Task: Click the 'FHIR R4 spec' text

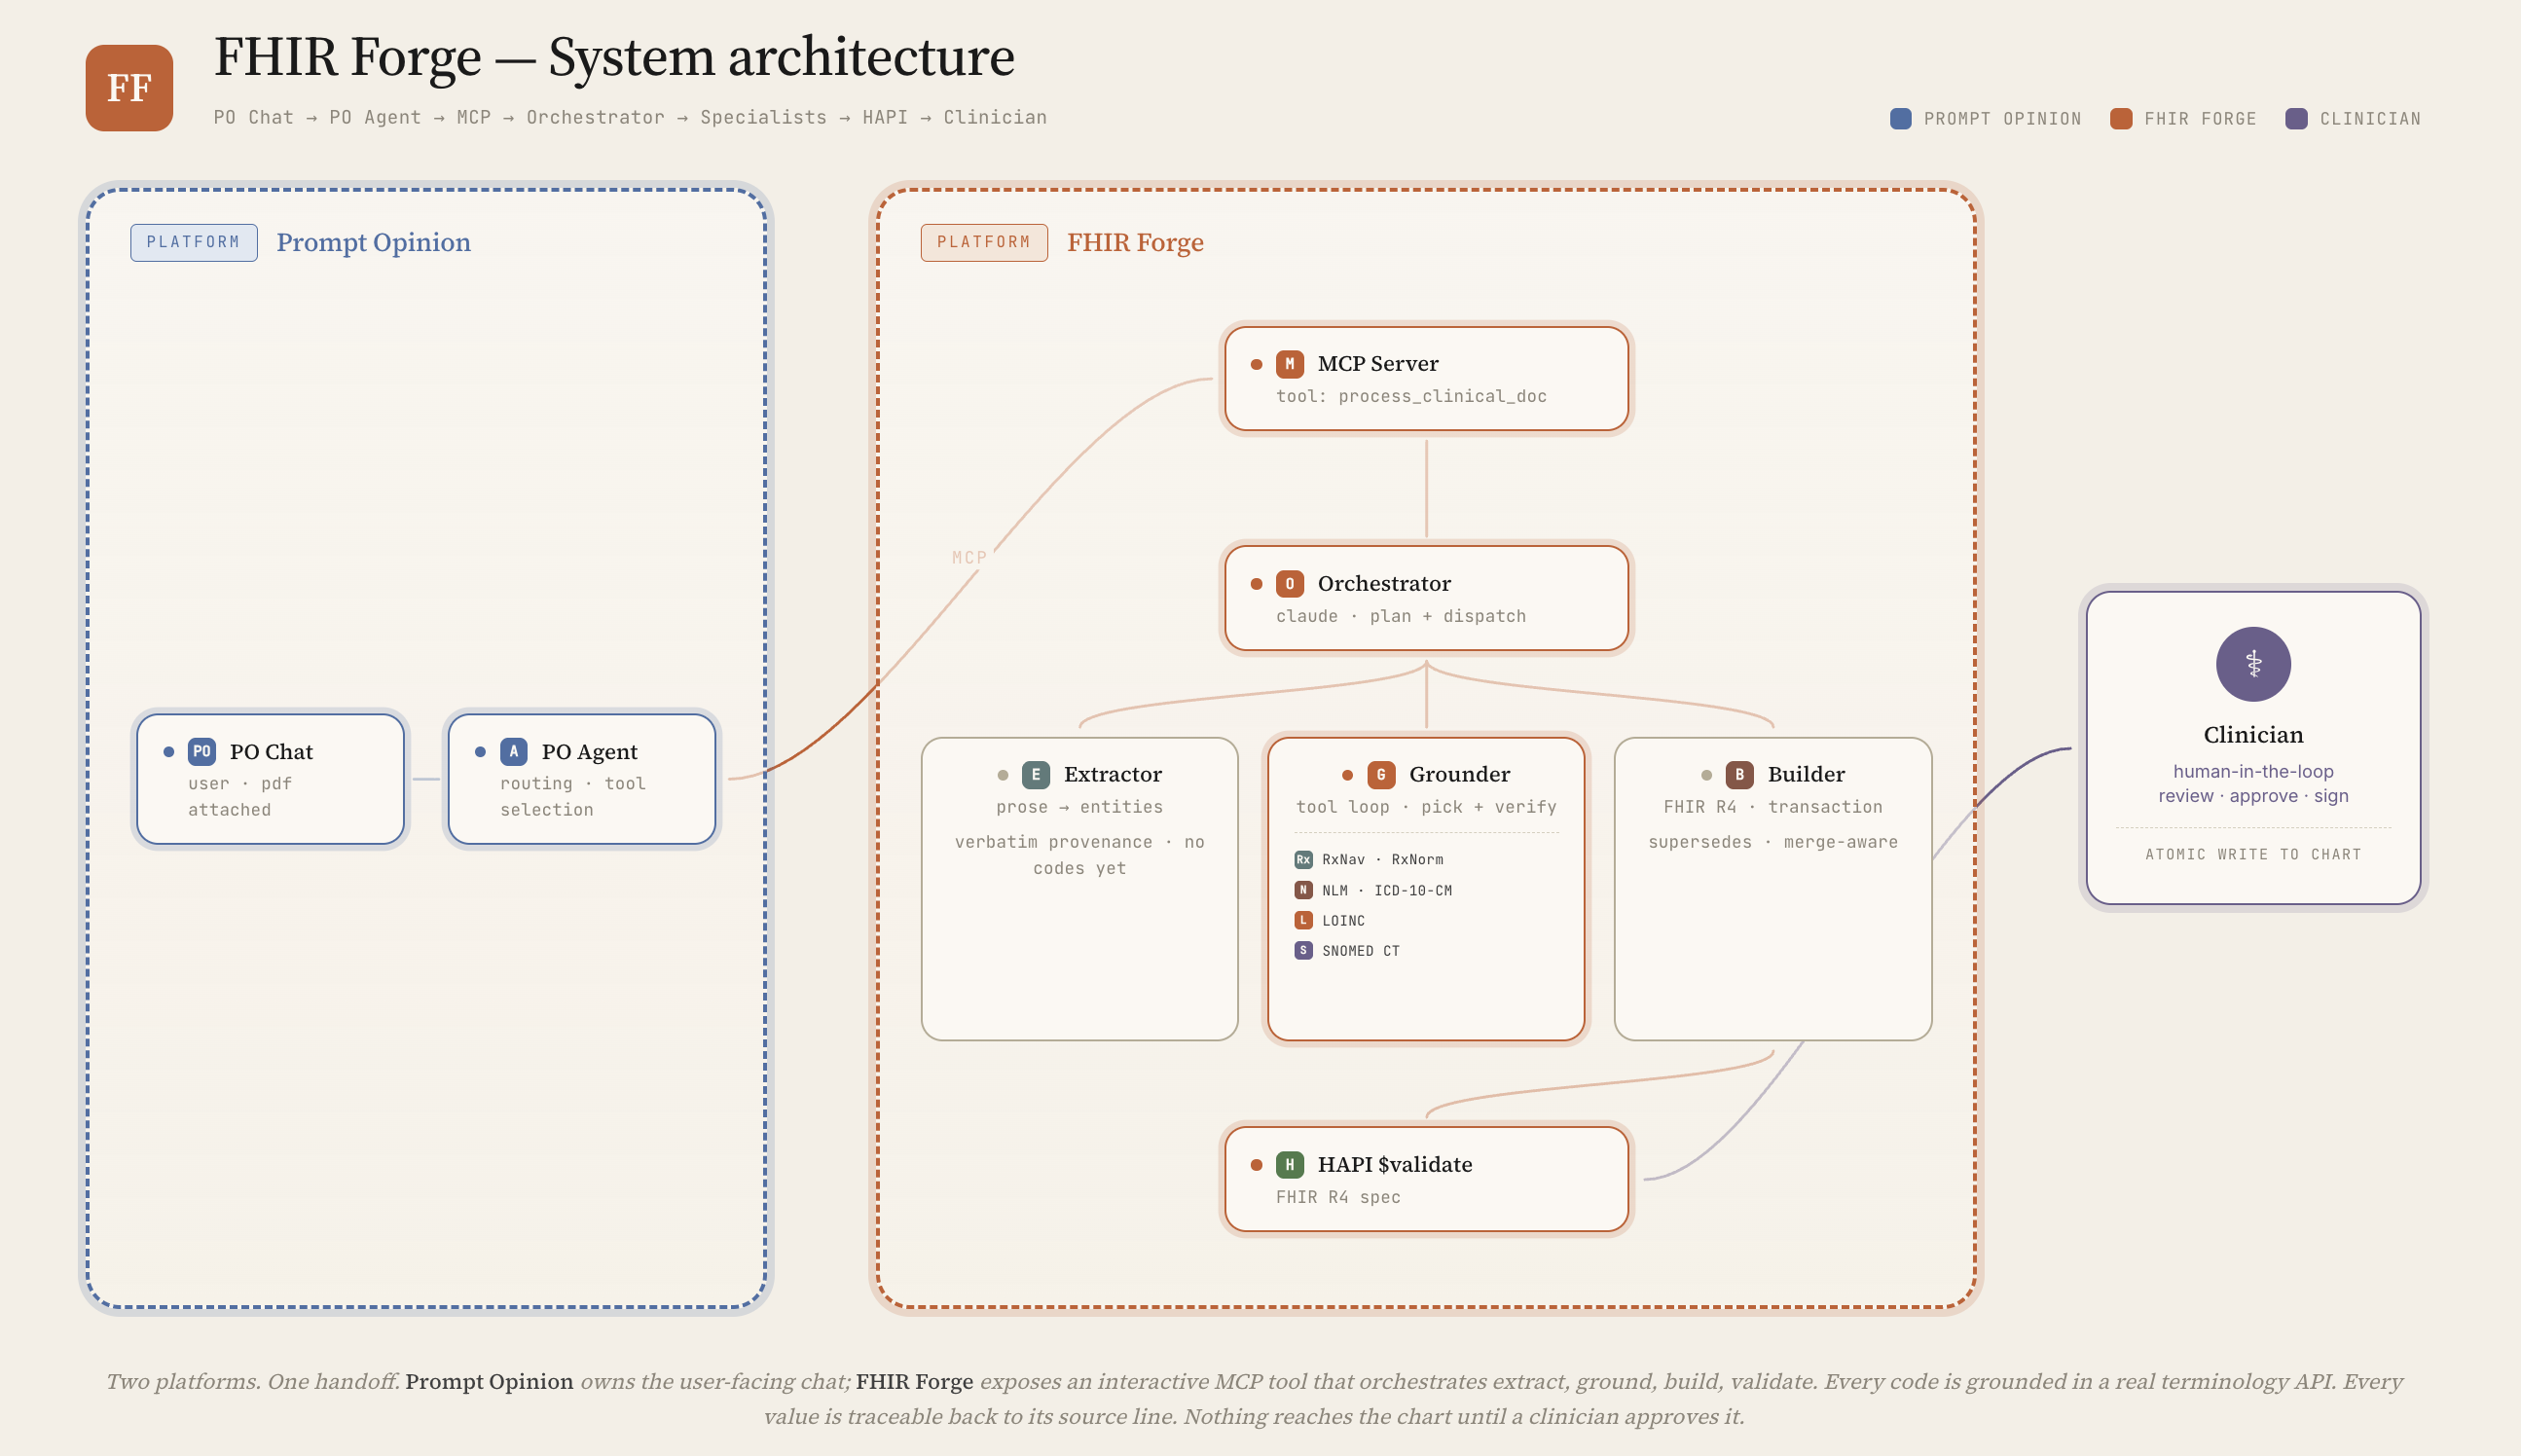Action: pos(1338,1198)
